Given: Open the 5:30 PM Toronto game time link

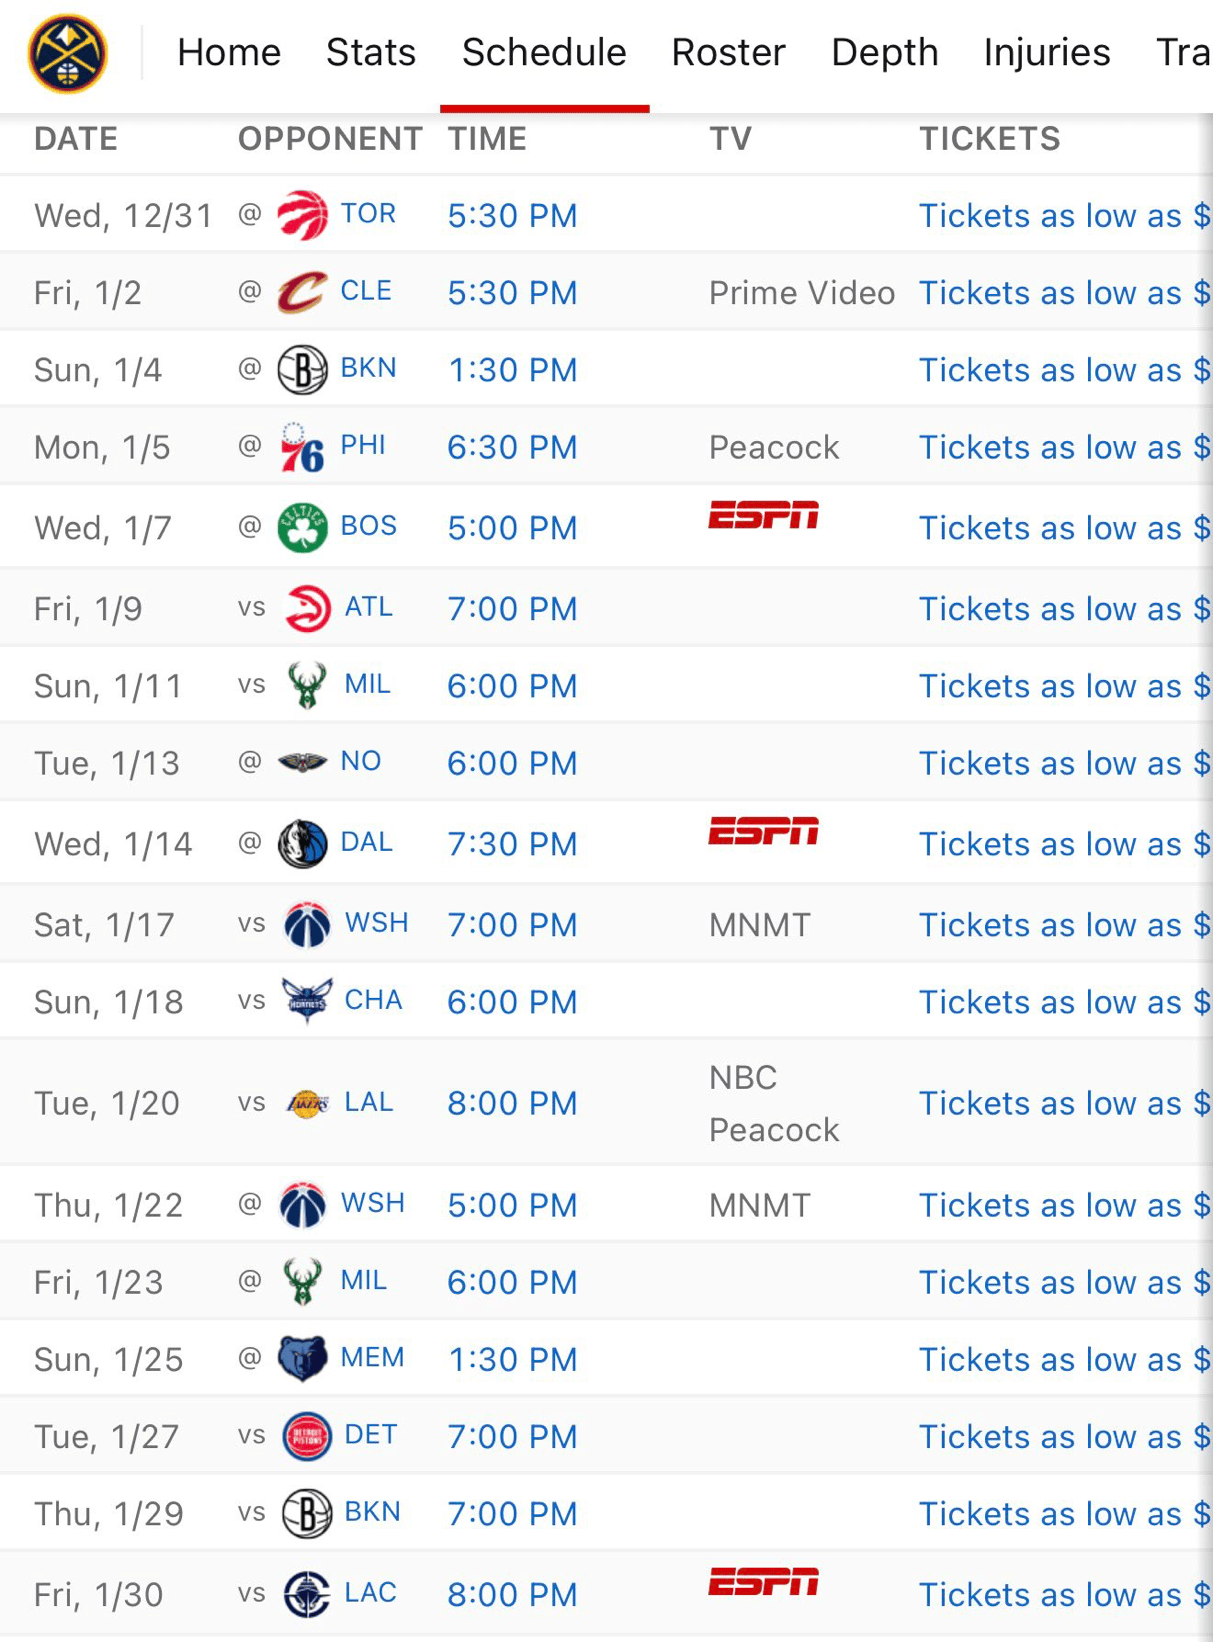Looking at the screenshot, I should tap(512, 215).
